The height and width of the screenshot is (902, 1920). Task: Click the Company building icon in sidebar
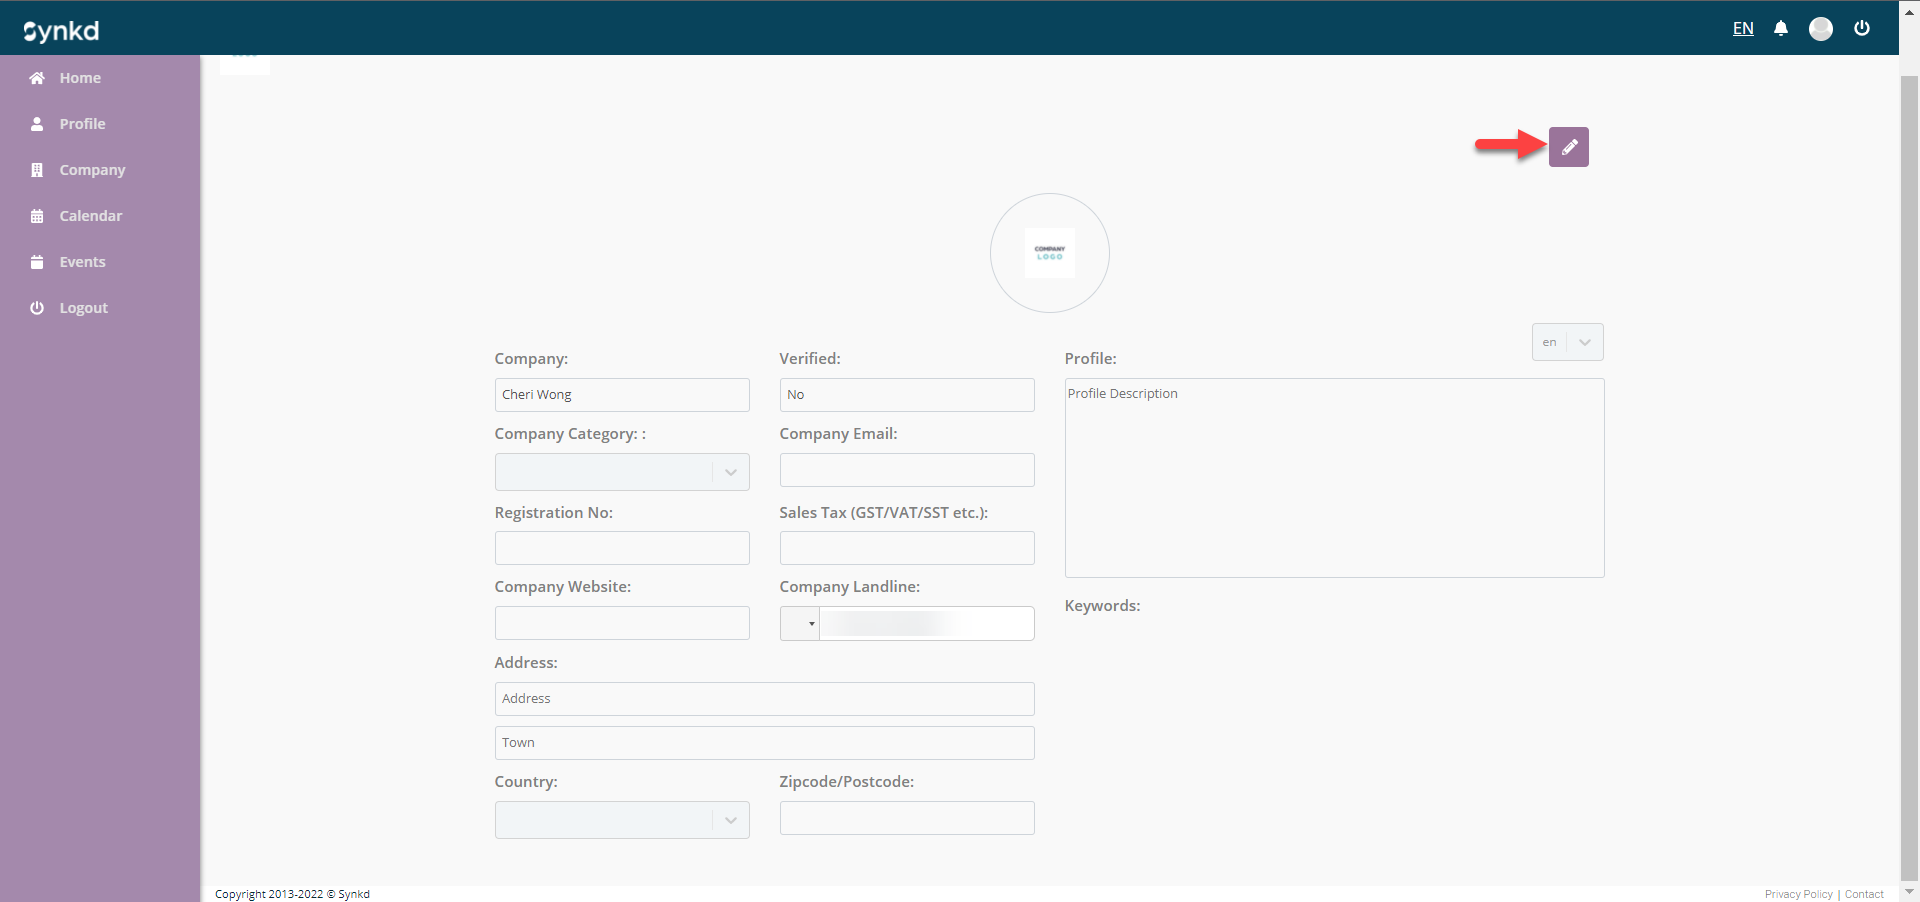click(x=37, y=170)
